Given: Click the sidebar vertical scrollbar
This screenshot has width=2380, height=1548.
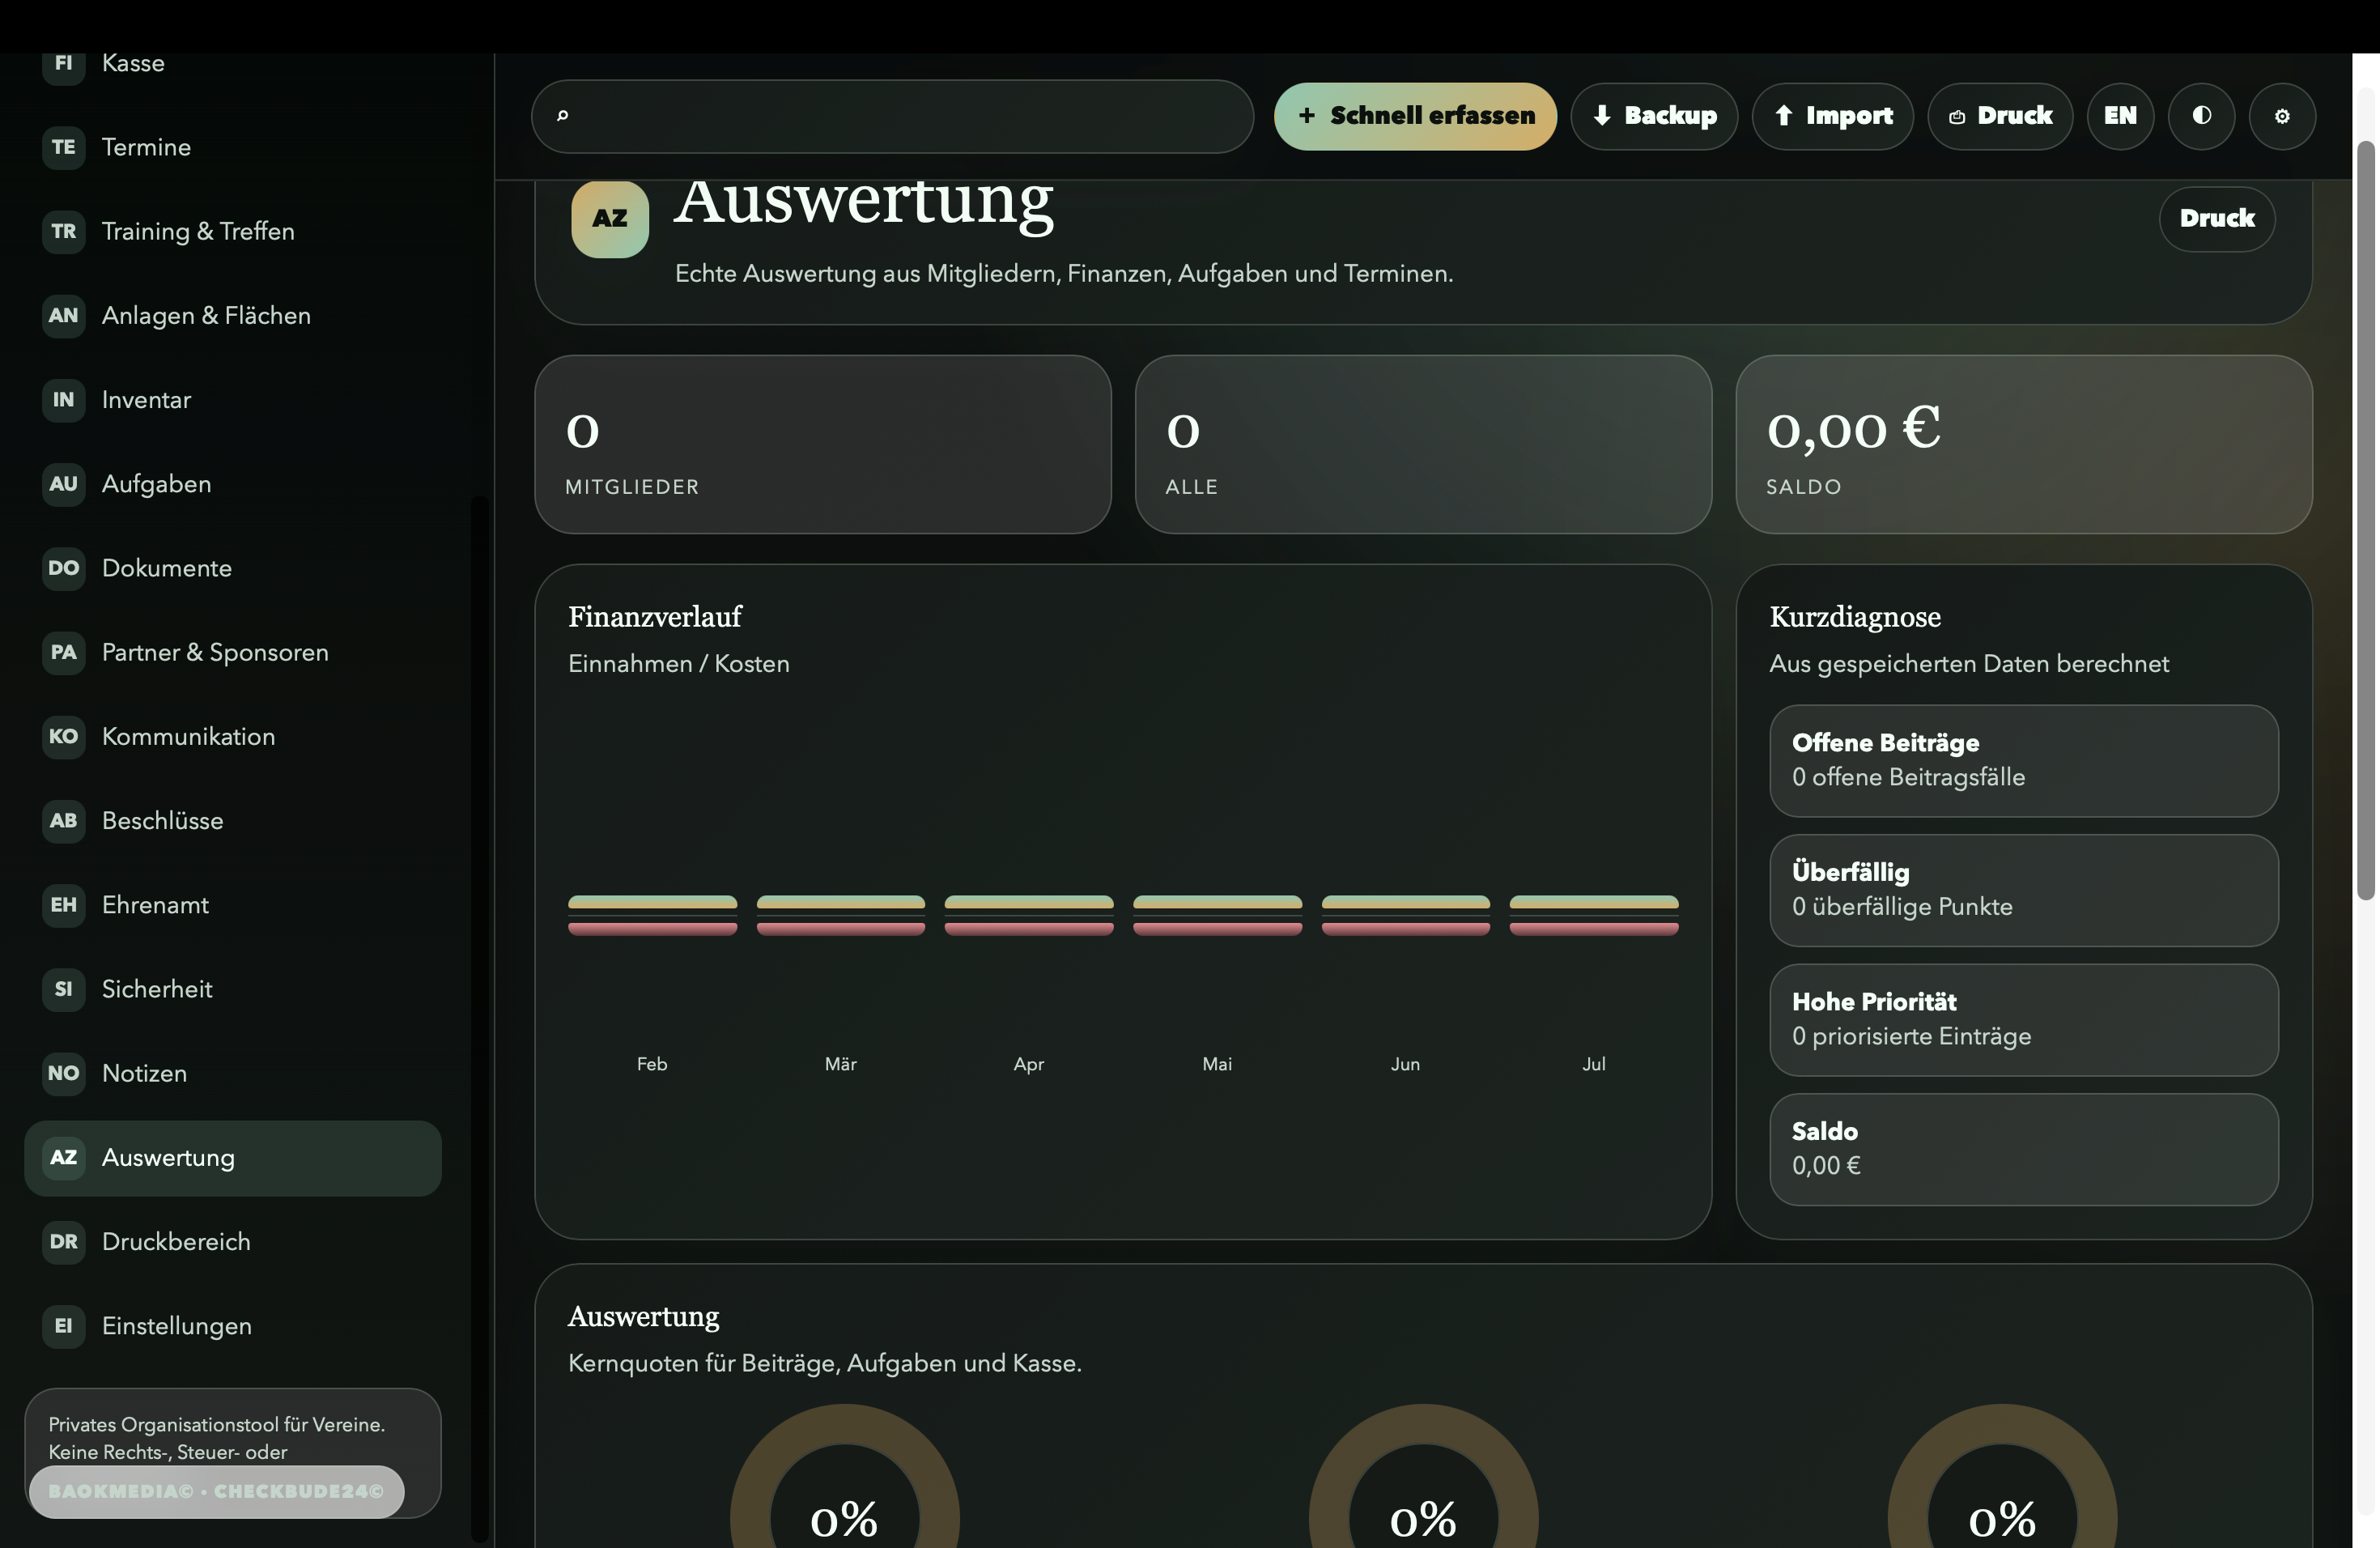Looking at the screenshot, I should point(480,1020).
